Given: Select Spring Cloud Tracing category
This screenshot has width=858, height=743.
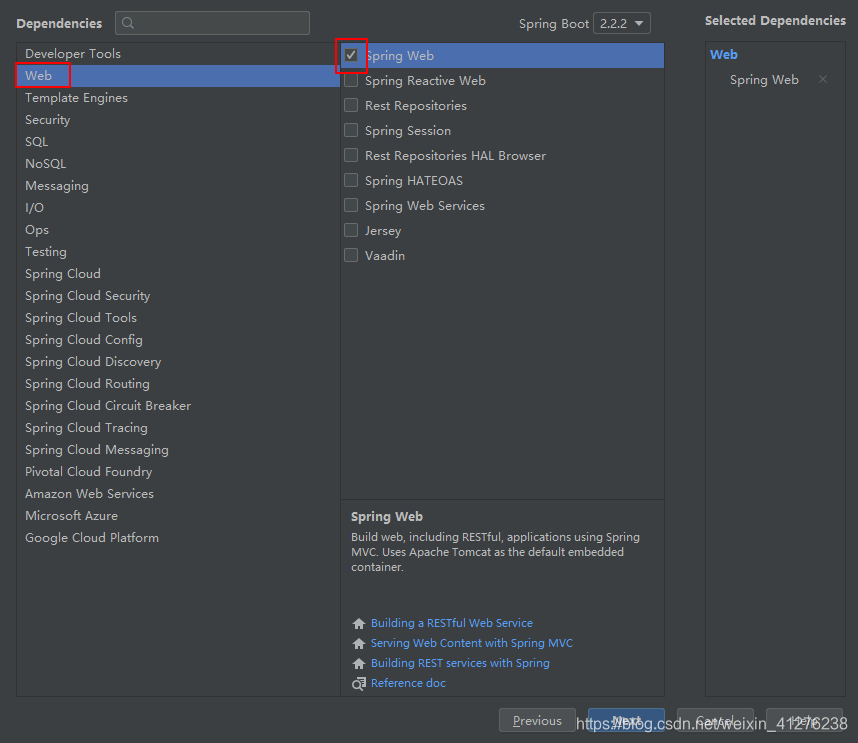Looking at the screenshot, I should (x=178, y=427).
